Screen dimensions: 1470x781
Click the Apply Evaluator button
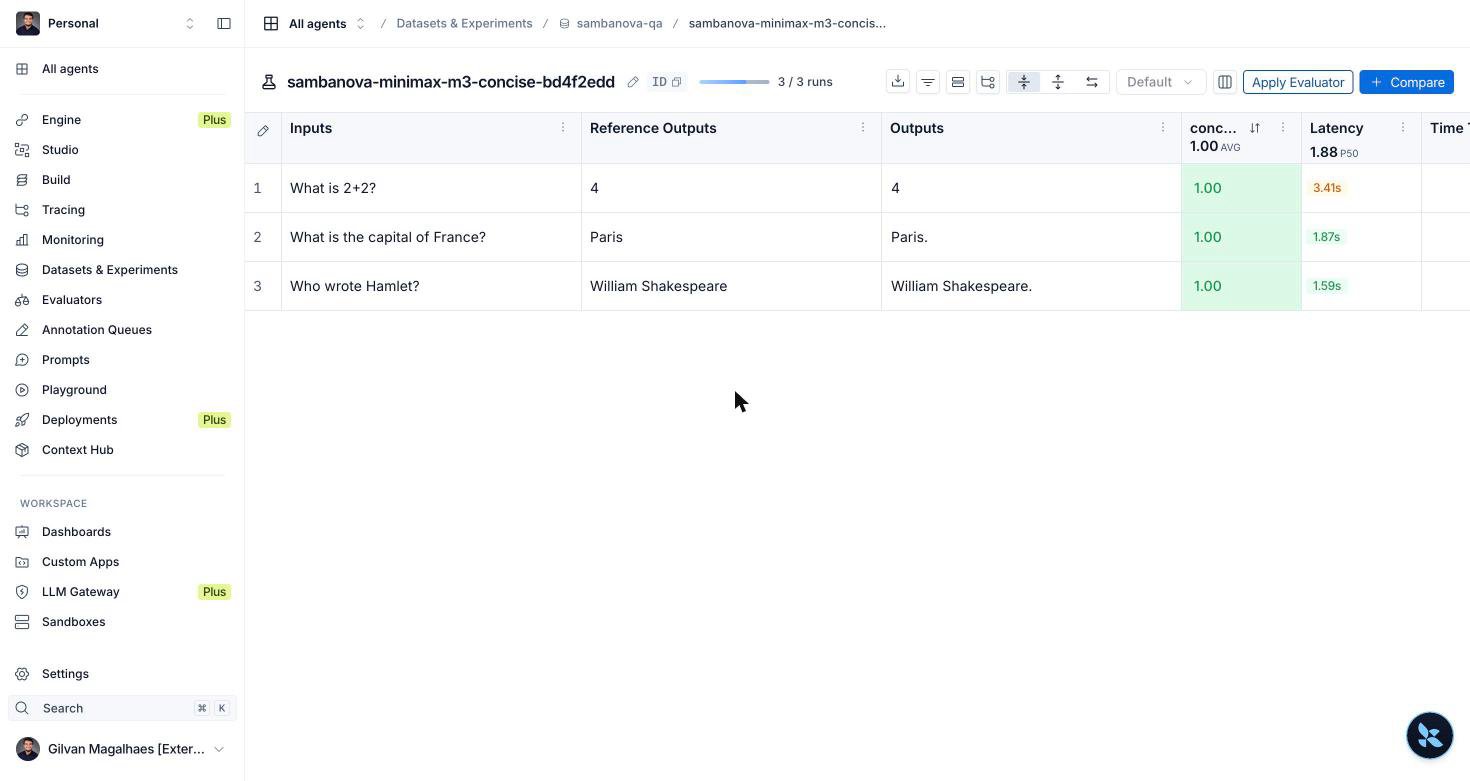tap(1298, 82)
